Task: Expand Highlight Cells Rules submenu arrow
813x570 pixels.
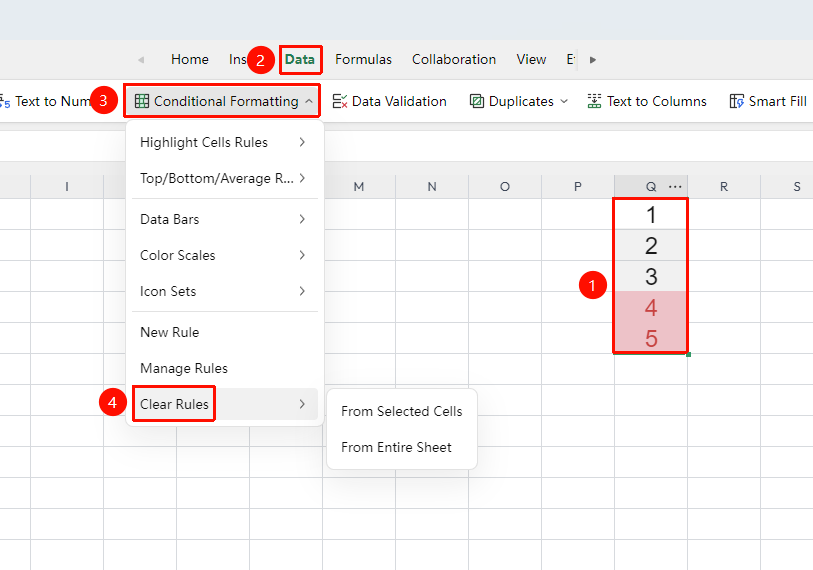Action: [302, 142]
